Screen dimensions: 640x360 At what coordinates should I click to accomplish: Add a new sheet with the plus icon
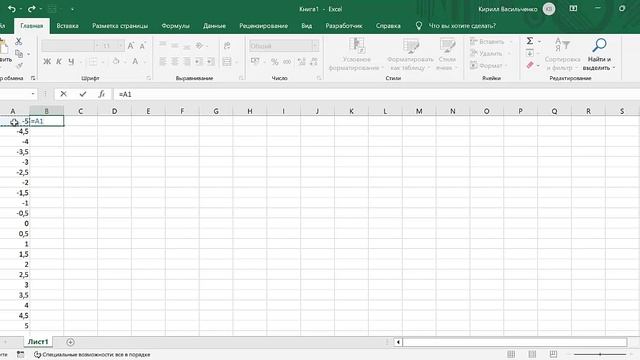(x=70, y=342)
